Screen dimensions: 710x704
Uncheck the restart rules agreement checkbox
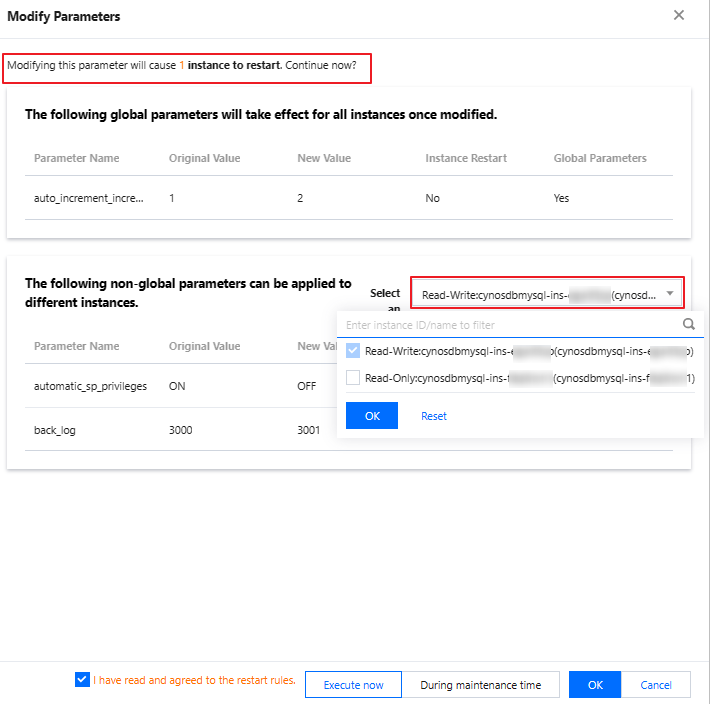[x=82, y=680]
